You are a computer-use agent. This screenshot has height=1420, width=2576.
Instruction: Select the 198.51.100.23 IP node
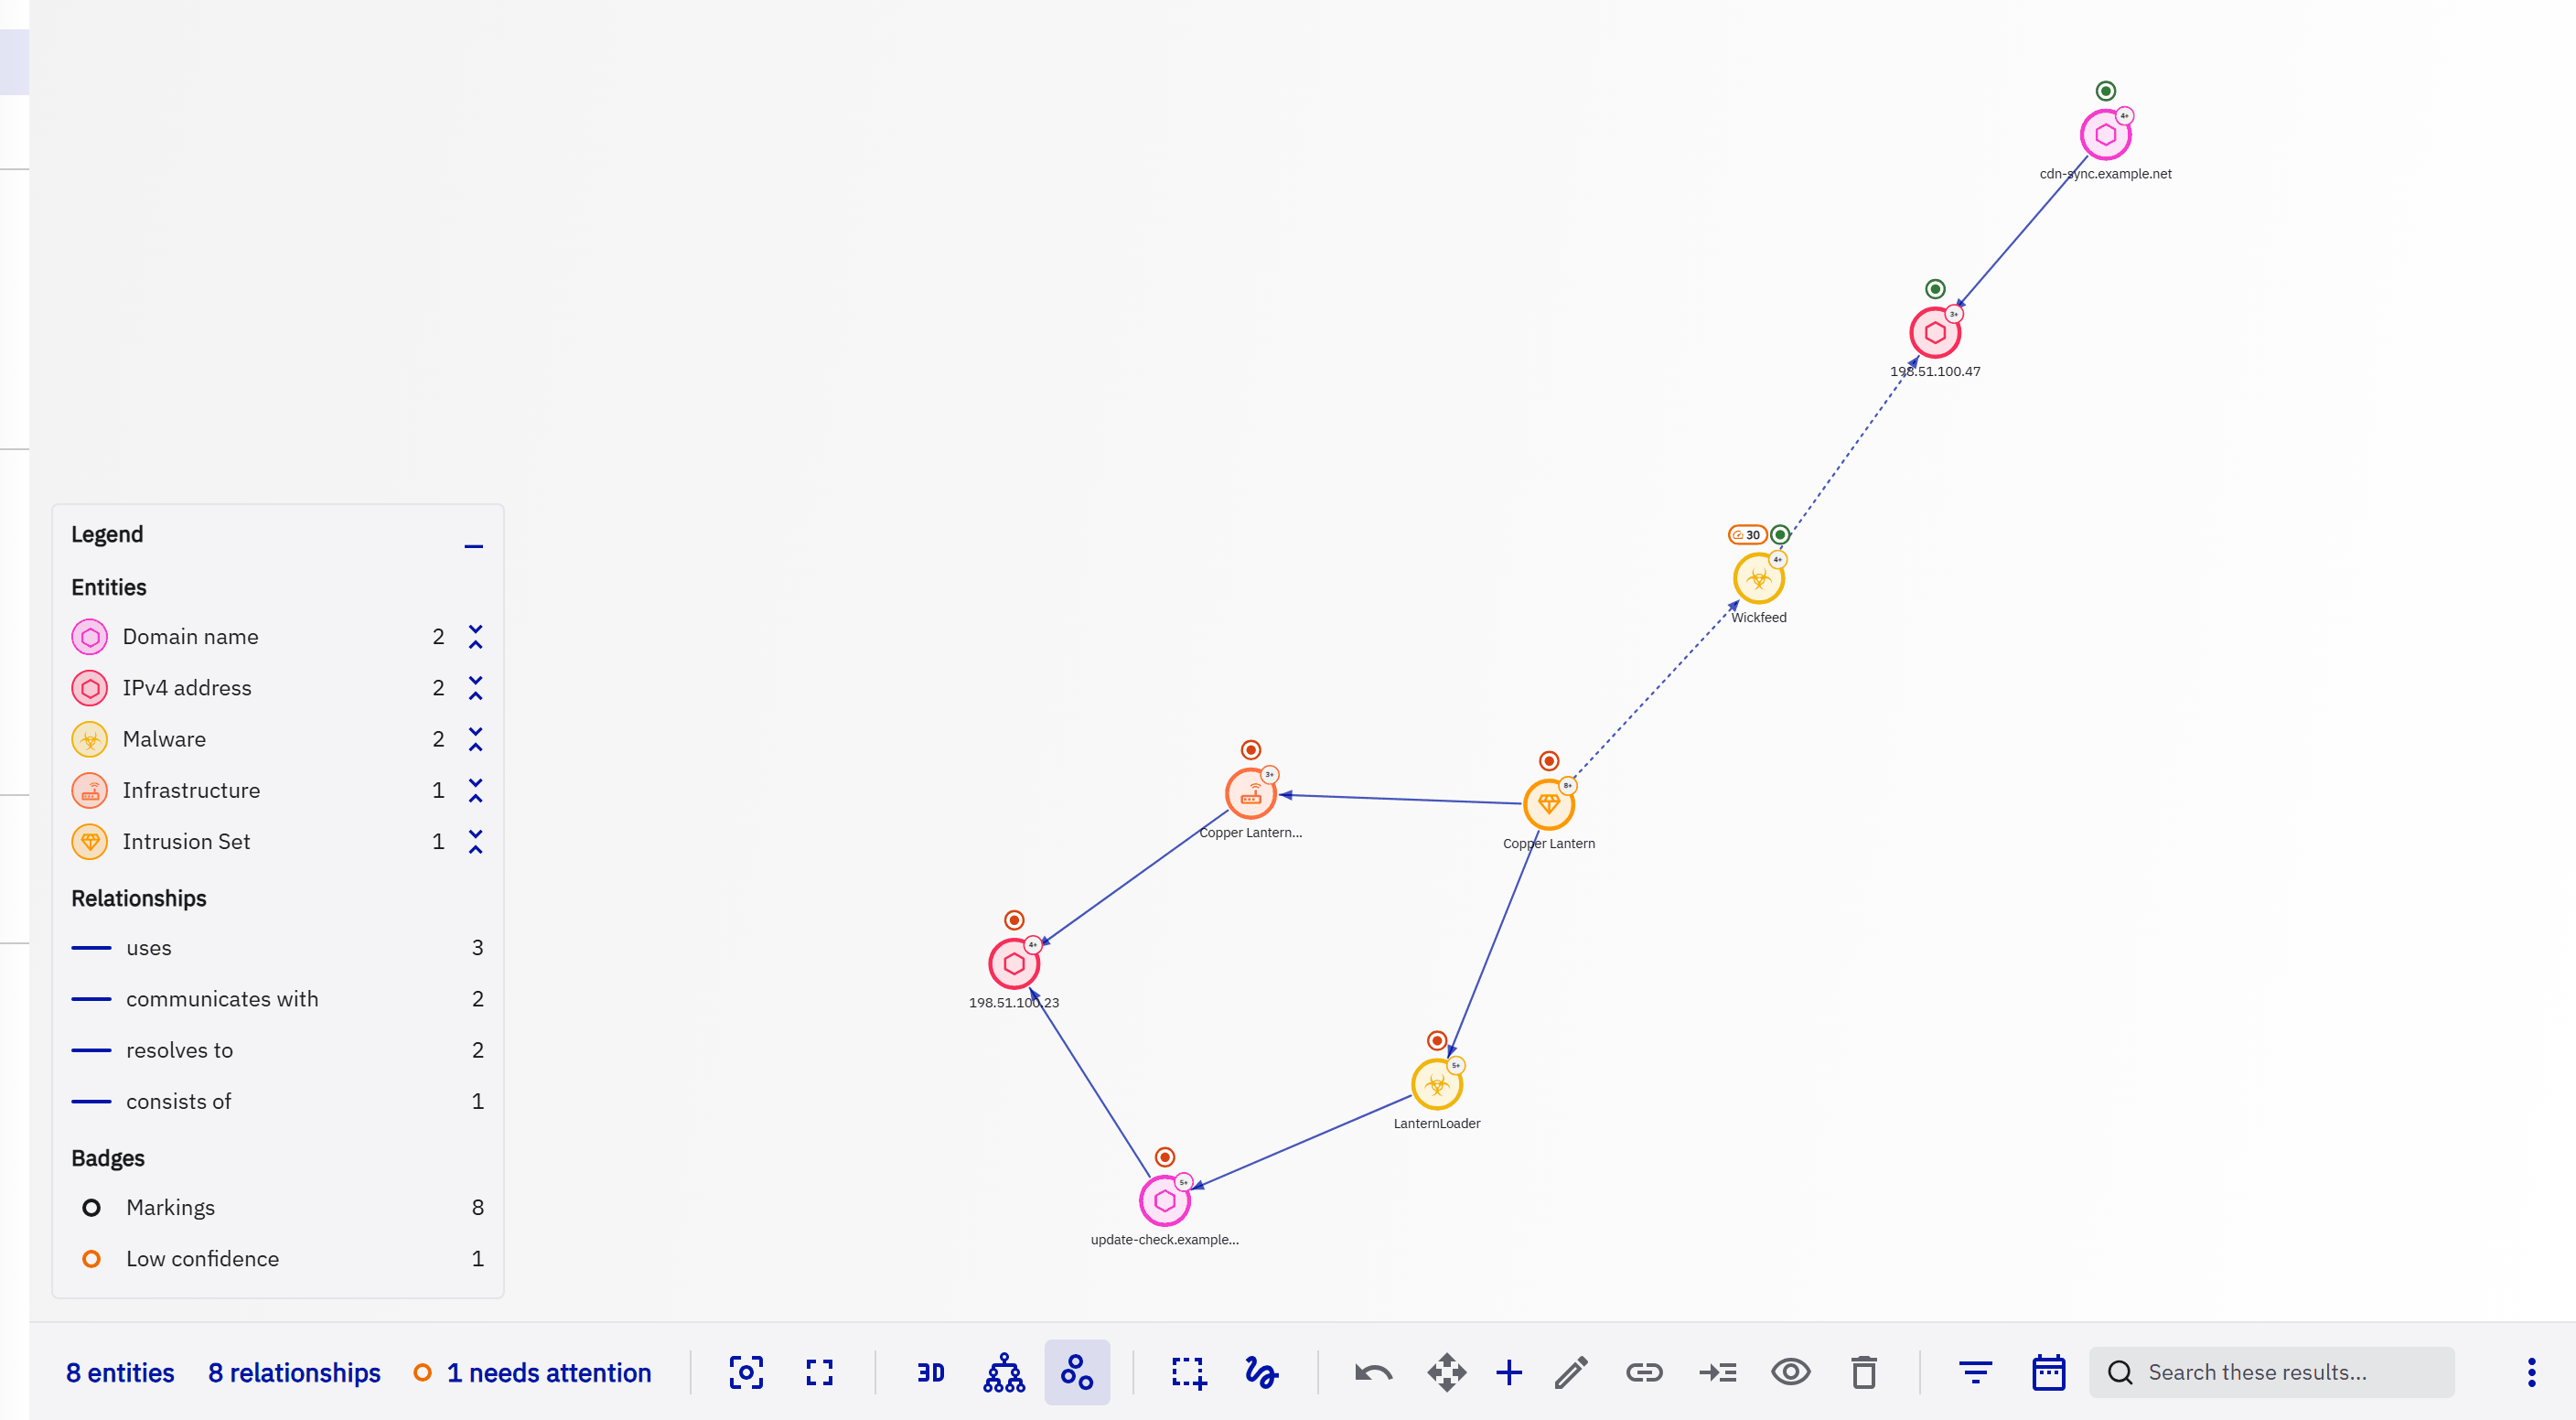tap(1014, 964)
